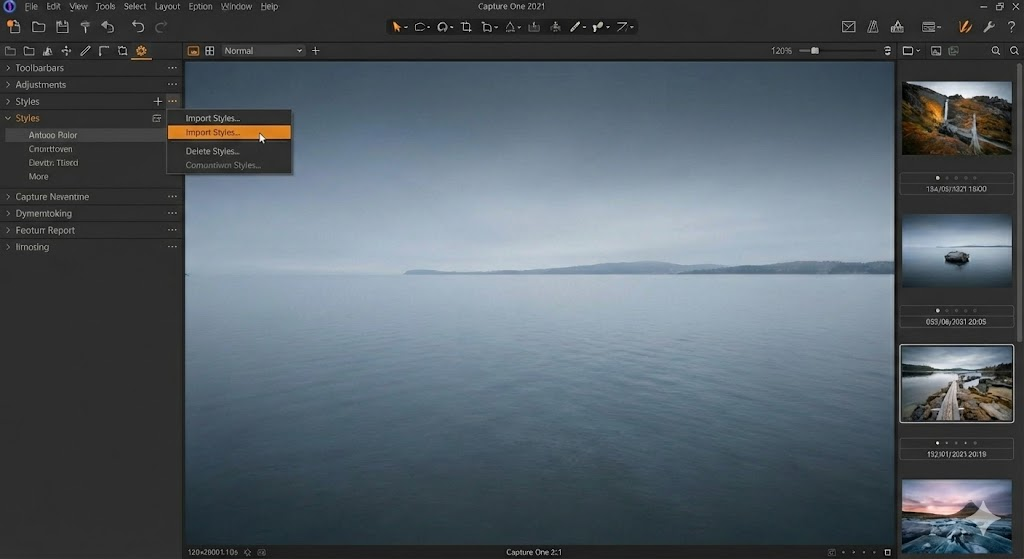Open the library folder tool tab
The width and height of the screenshot is (1024, 559).
(x=10, y=50)
